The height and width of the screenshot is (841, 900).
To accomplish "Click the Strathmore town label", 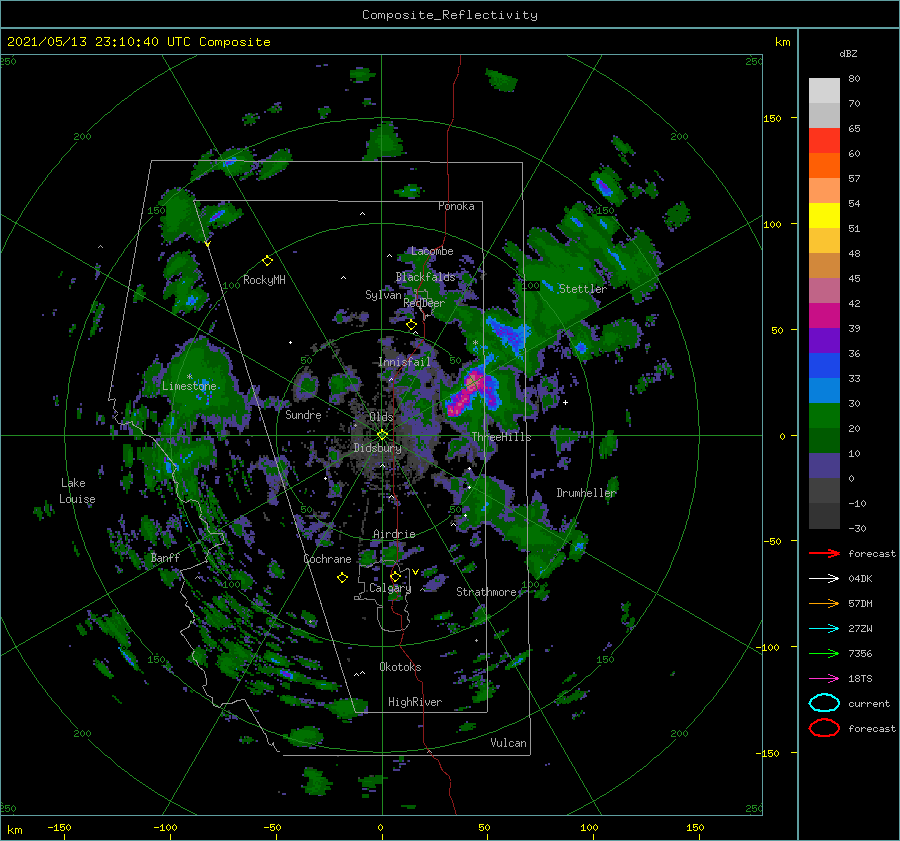I will pos(486,592).
